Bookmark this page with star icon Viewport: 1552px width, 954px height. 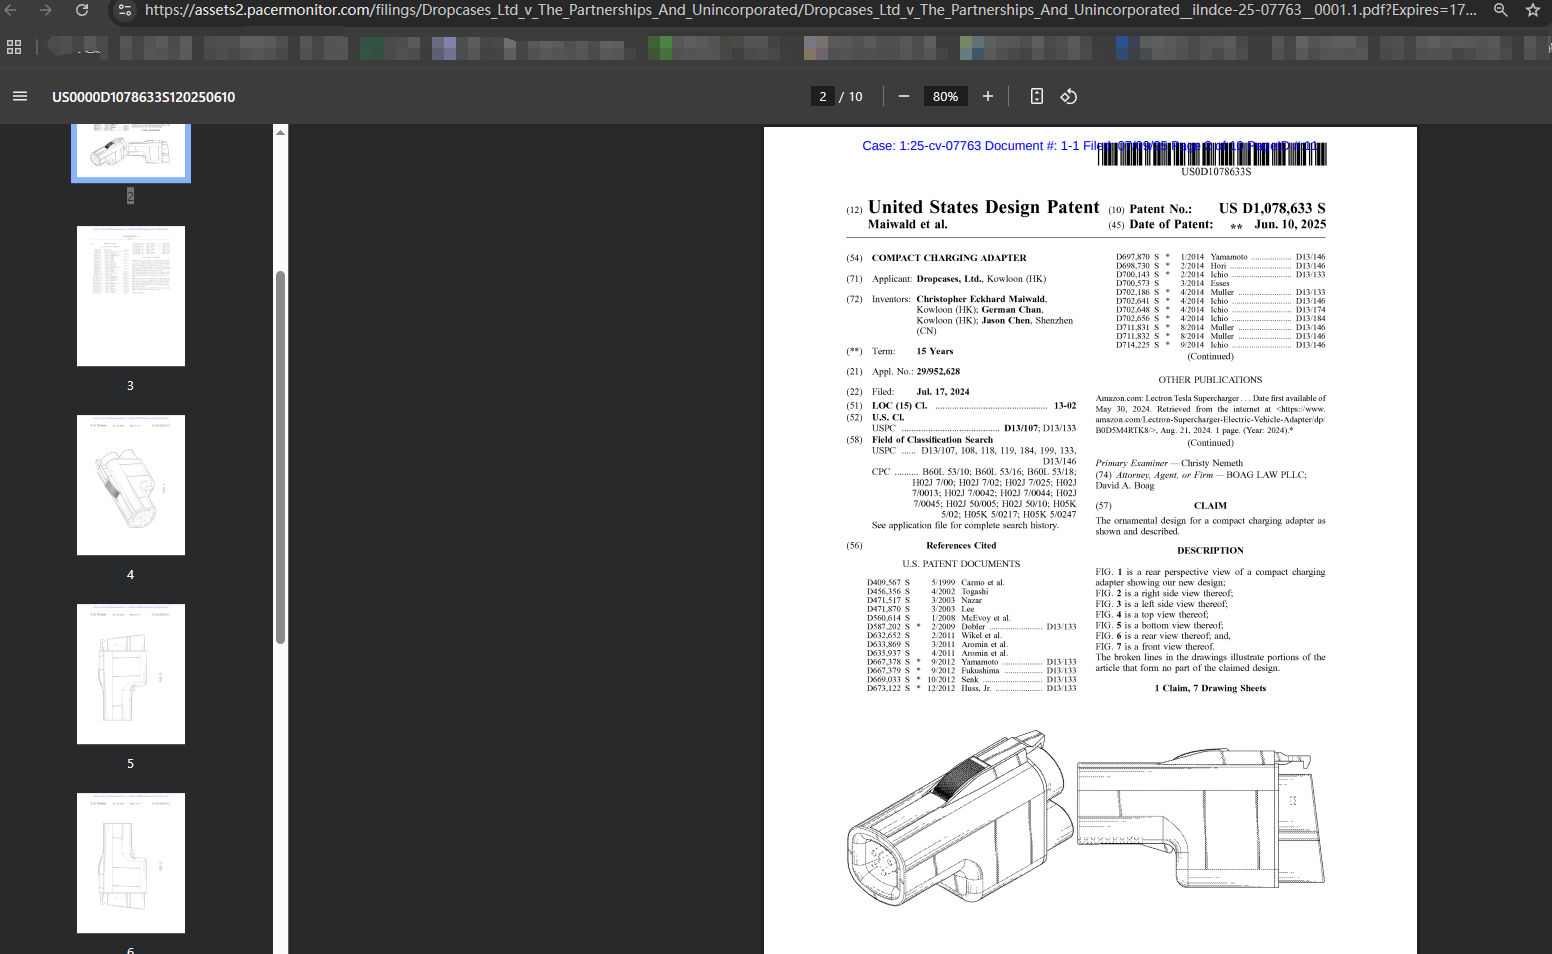coord(1533,10)
